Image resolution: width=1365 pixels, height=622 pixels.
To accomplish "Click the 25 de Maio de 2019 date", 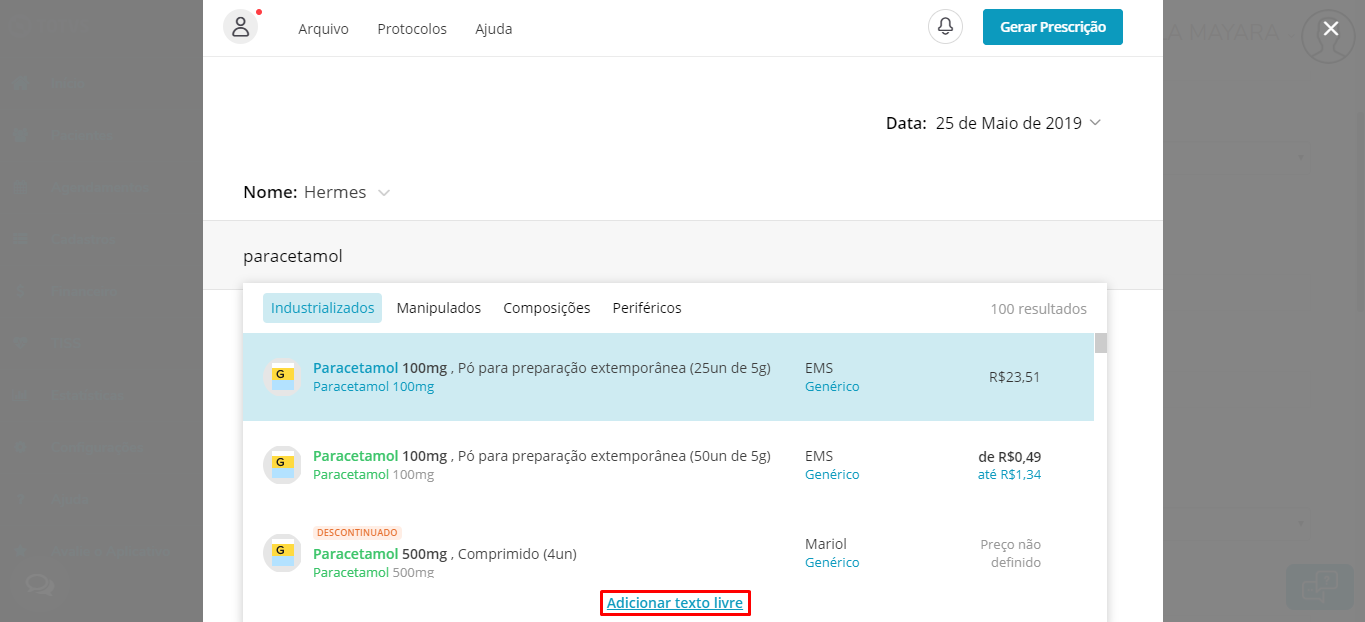I will pos(1009,123).
